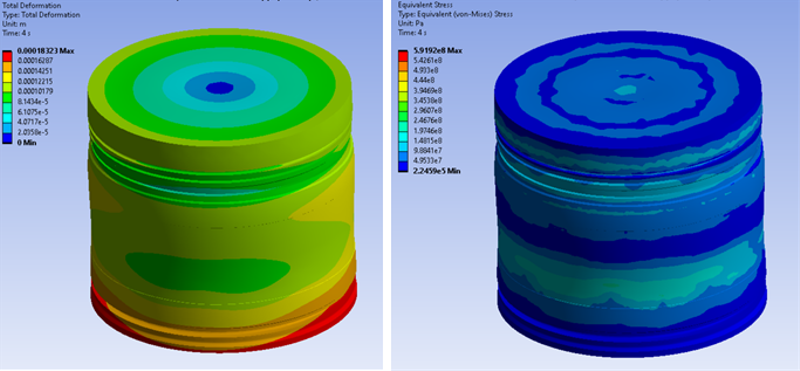Click the 'Type: Total Deformation' text line

click(x=40, y=15)
